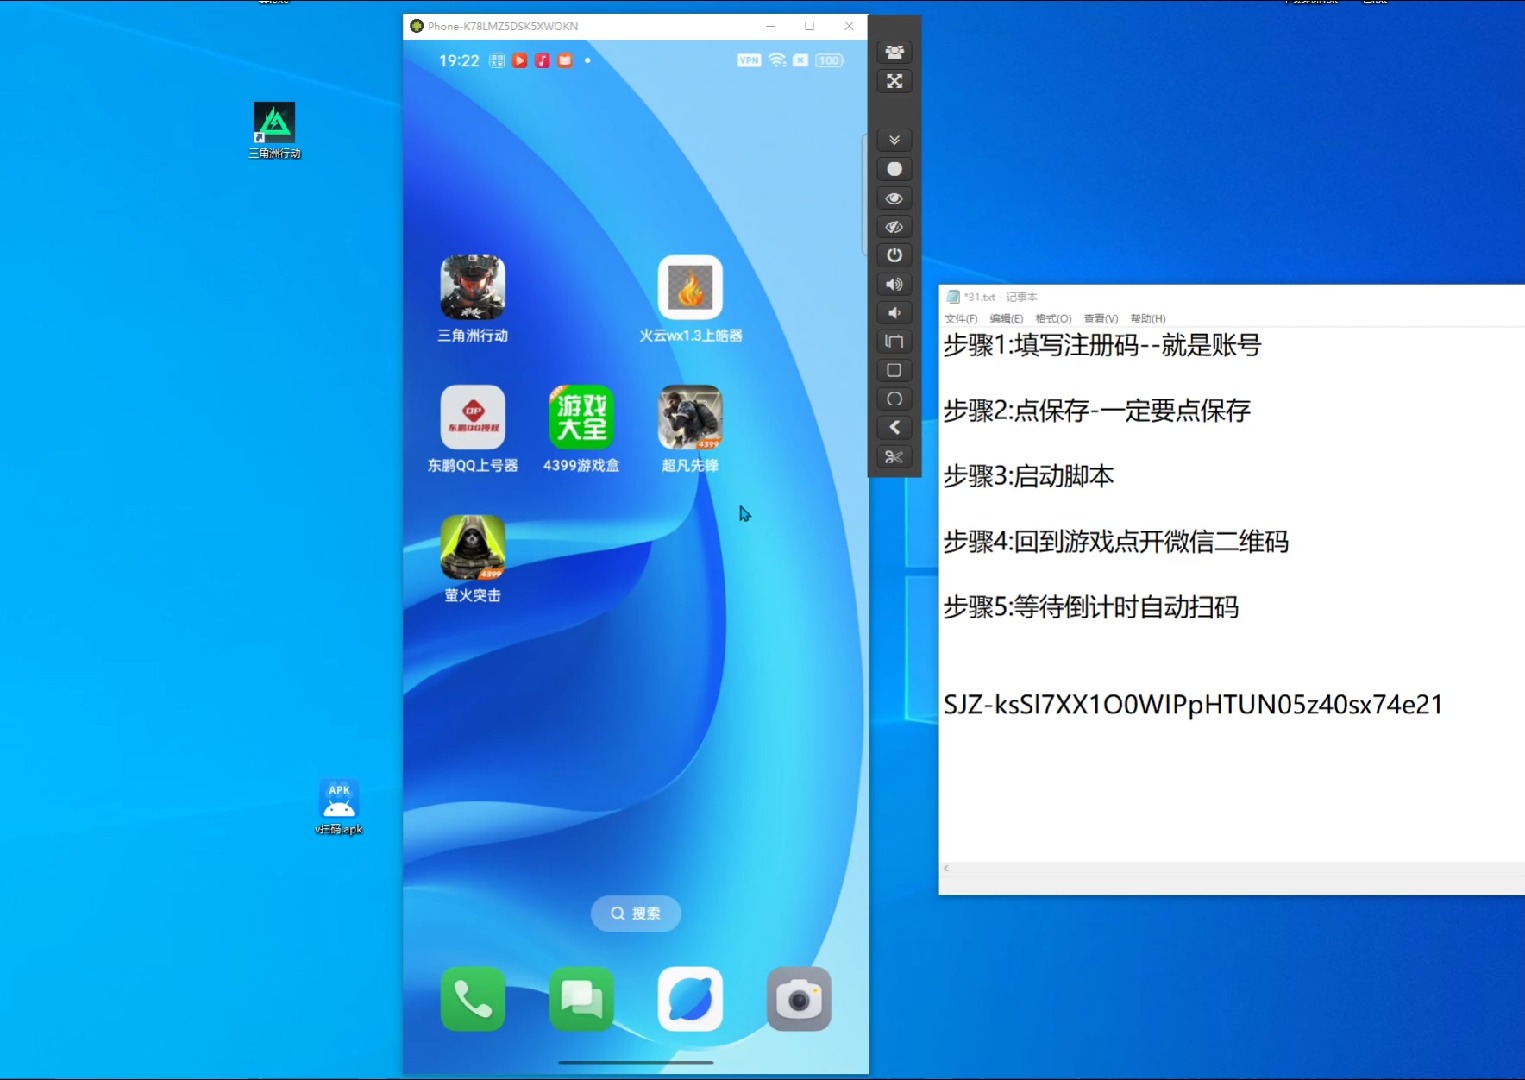Switch the phone mirror to fullscreen
The width and height of the screenshot is (1525, 1080).
(x=894, y=81)
